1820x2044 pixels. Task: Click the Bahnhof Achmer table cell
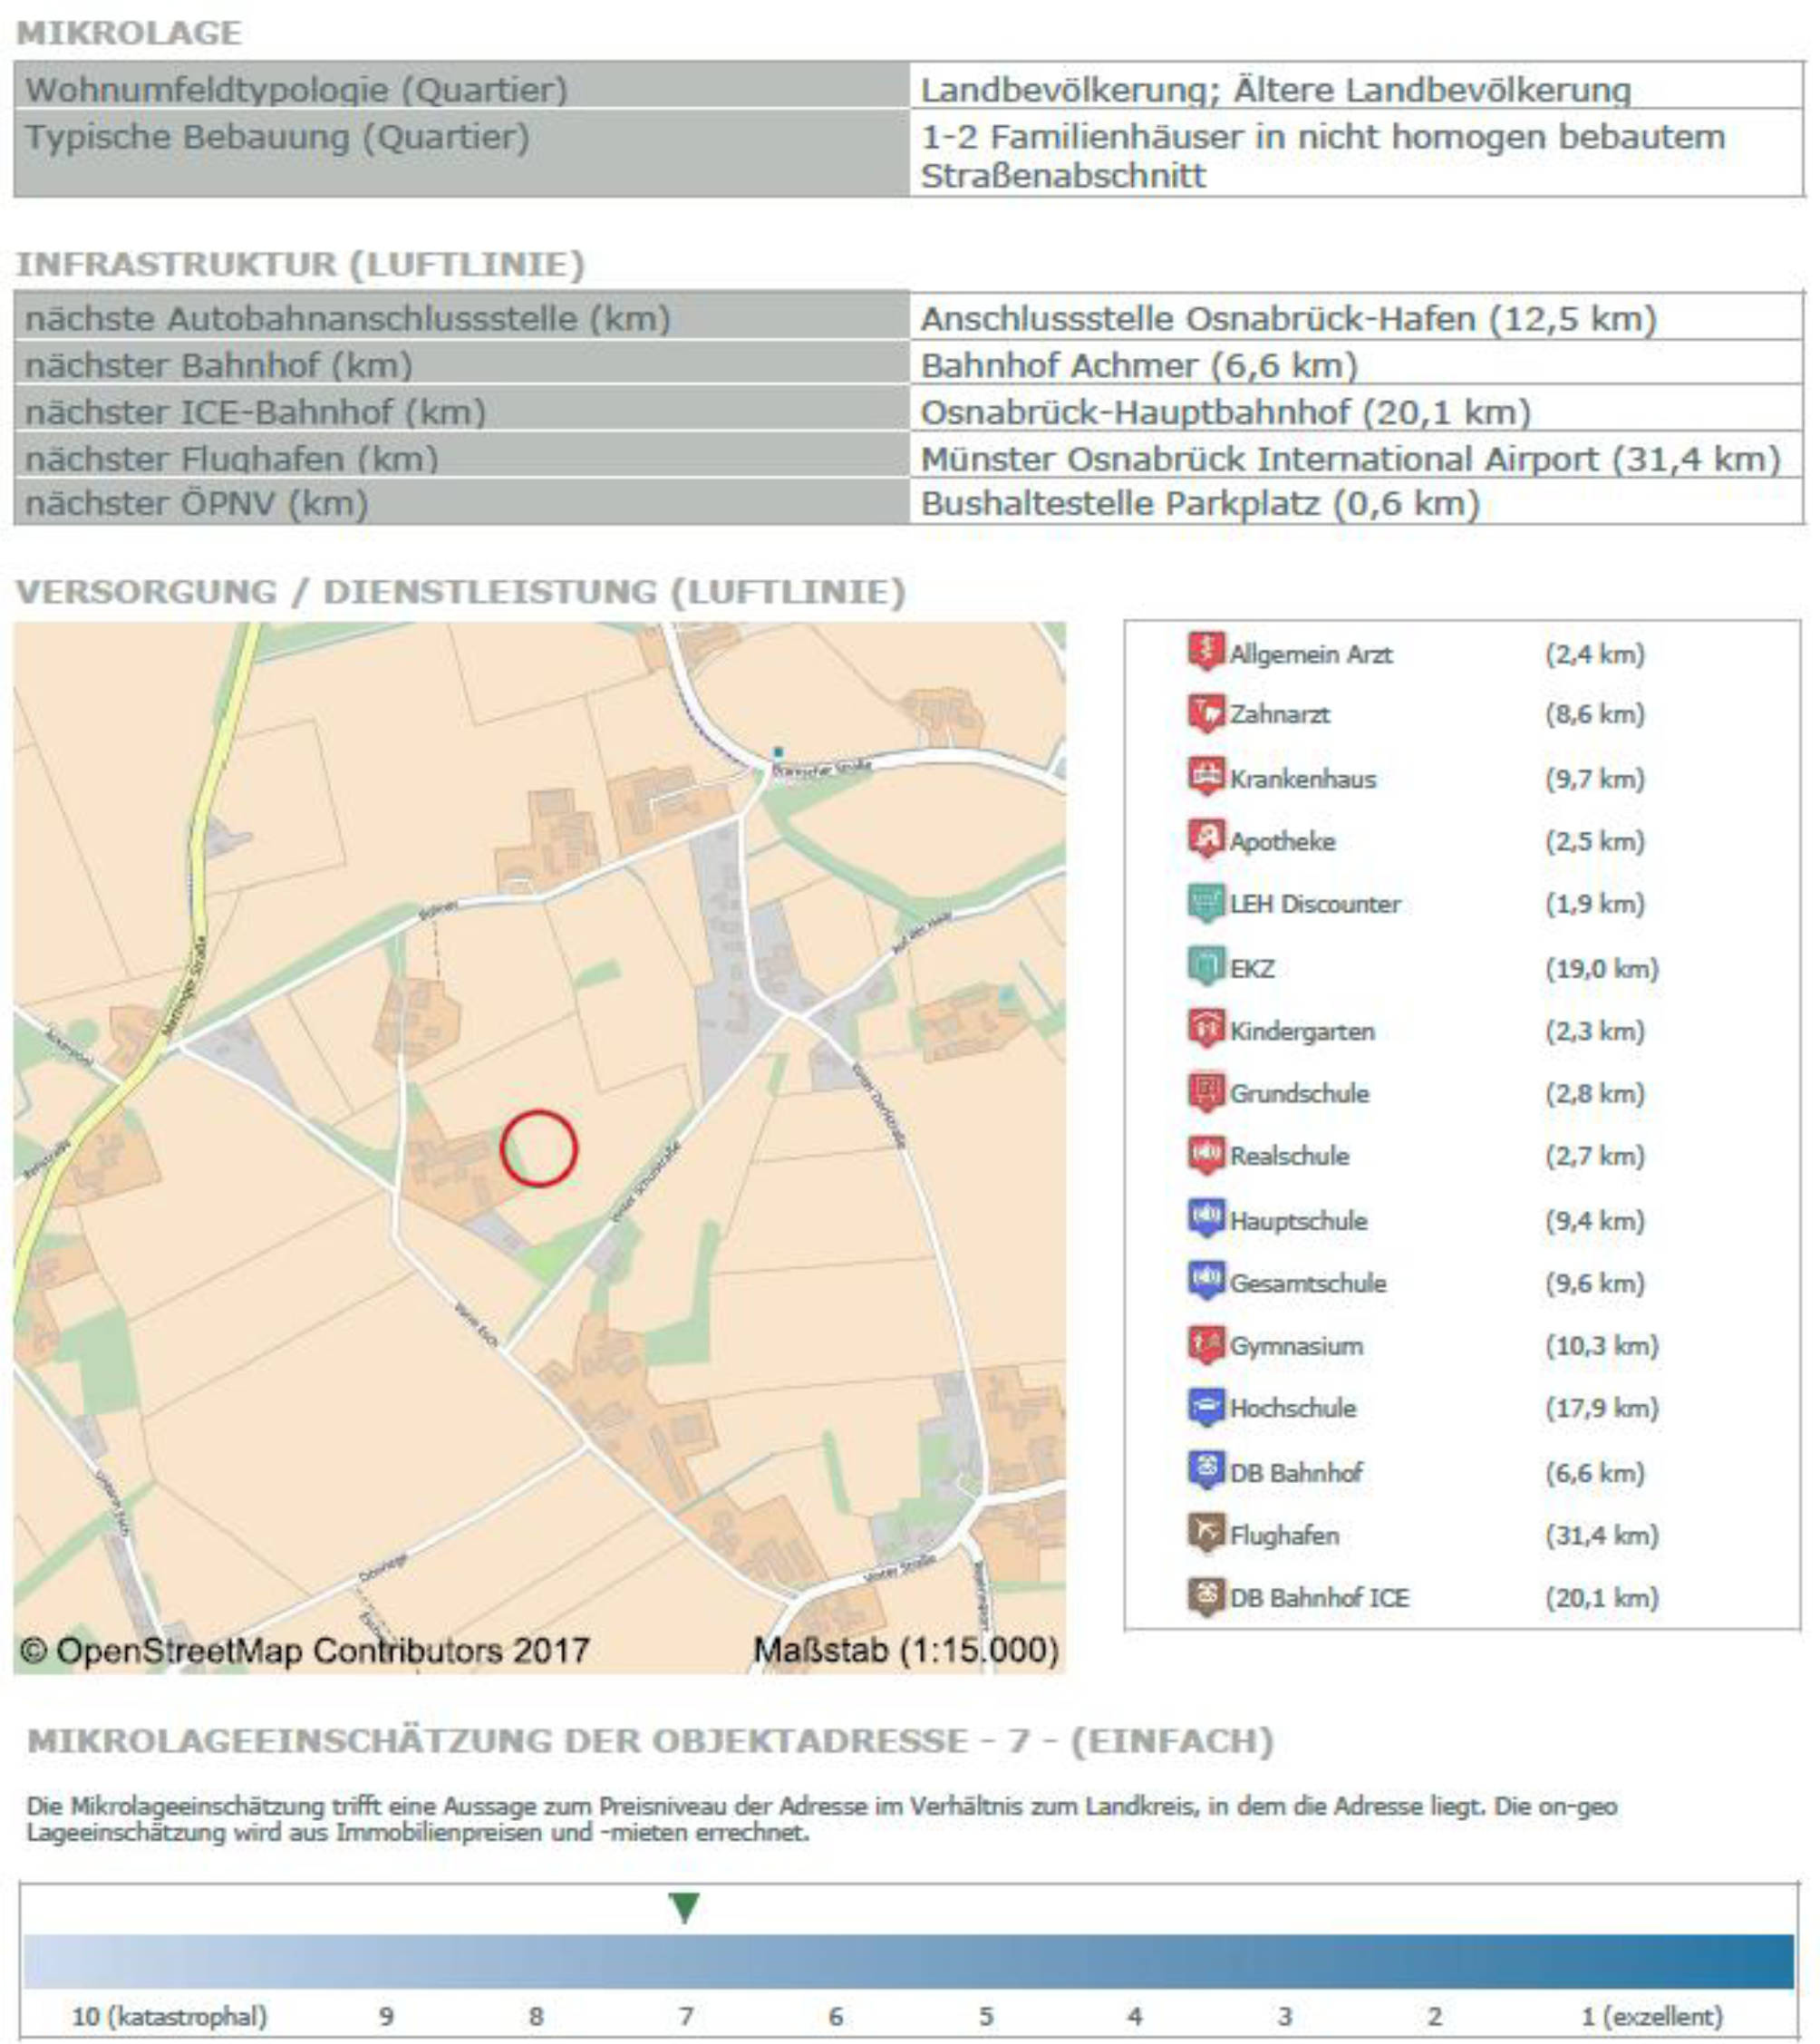tap(1138, 366)
